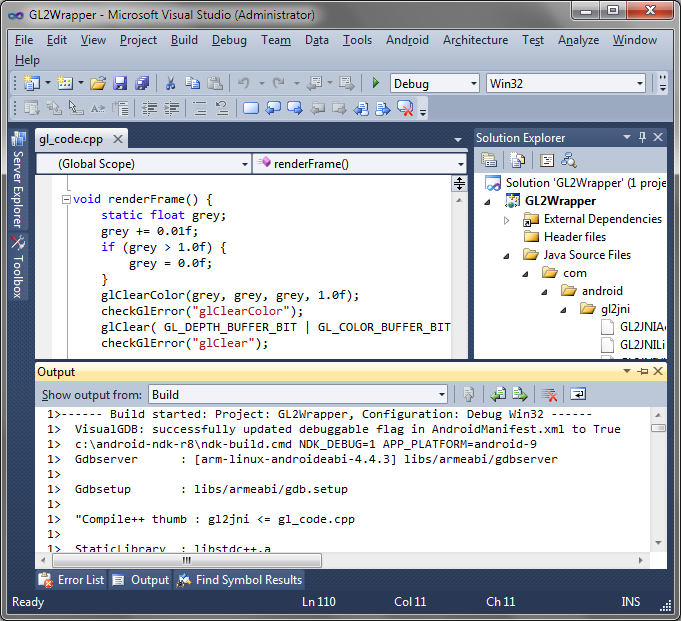
Task: Switch to the Error List tab
Action: (71, 579)
